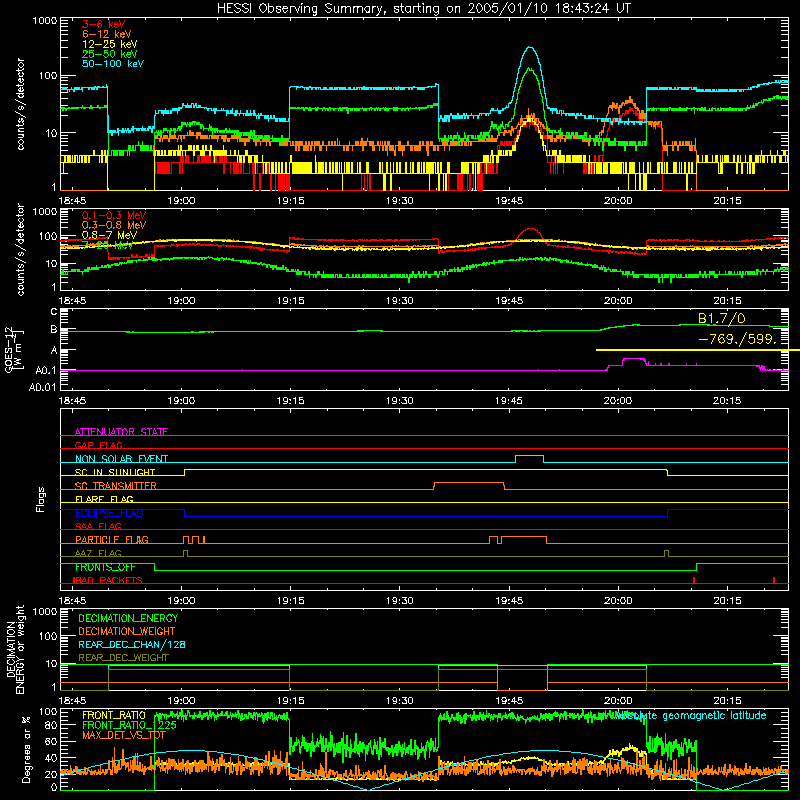Click the magenta GOES step-up near 20:01
The width and height of the screenshot is (800, 800).
634,359
